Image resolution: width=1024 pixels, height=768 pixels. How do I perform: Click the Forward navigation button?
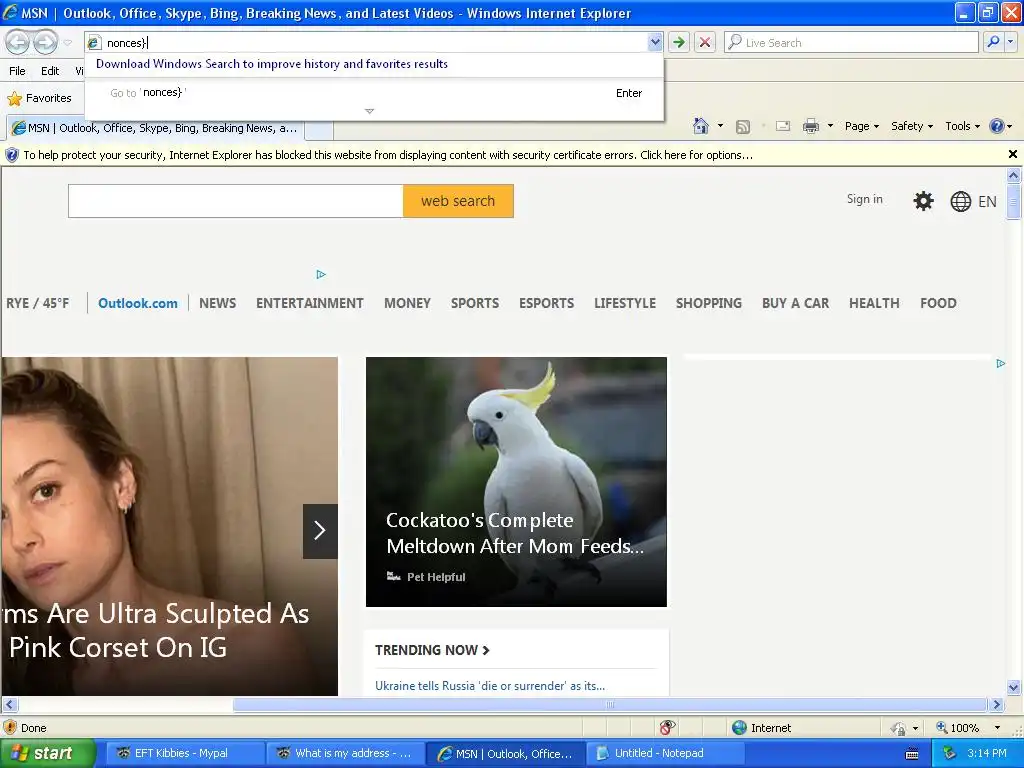(x=45, y=42)
